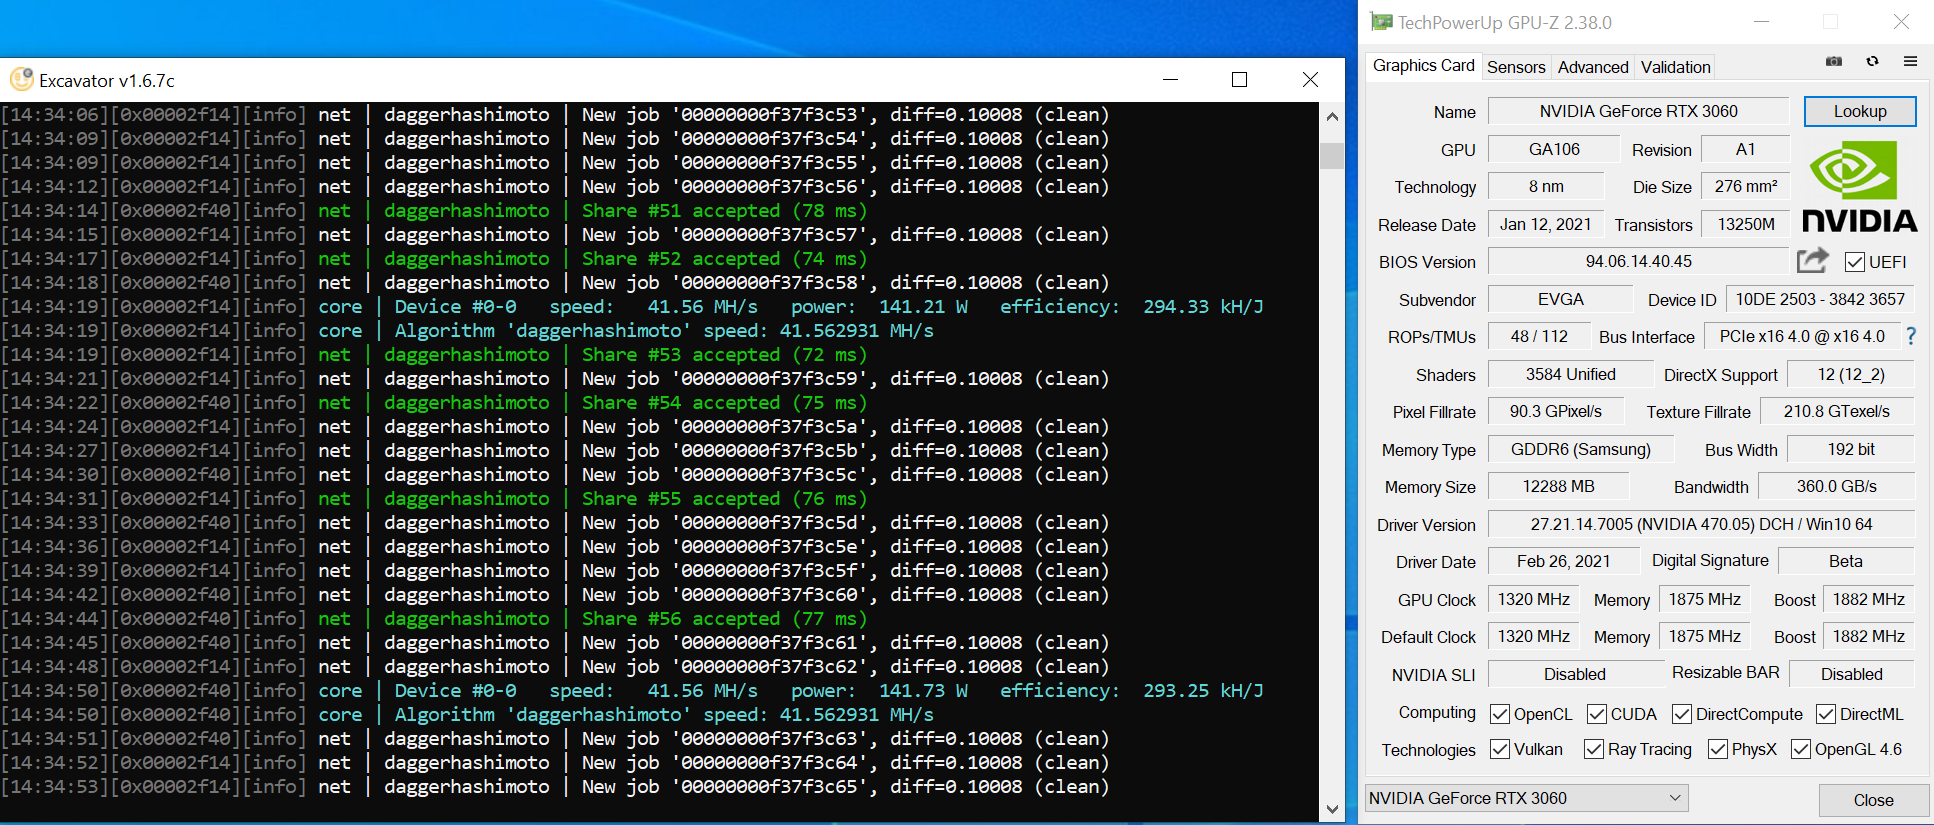This screenshot has width=1934, height=825.
Task: Click the Close button in GPU-Z
Action: point(1872,800)
